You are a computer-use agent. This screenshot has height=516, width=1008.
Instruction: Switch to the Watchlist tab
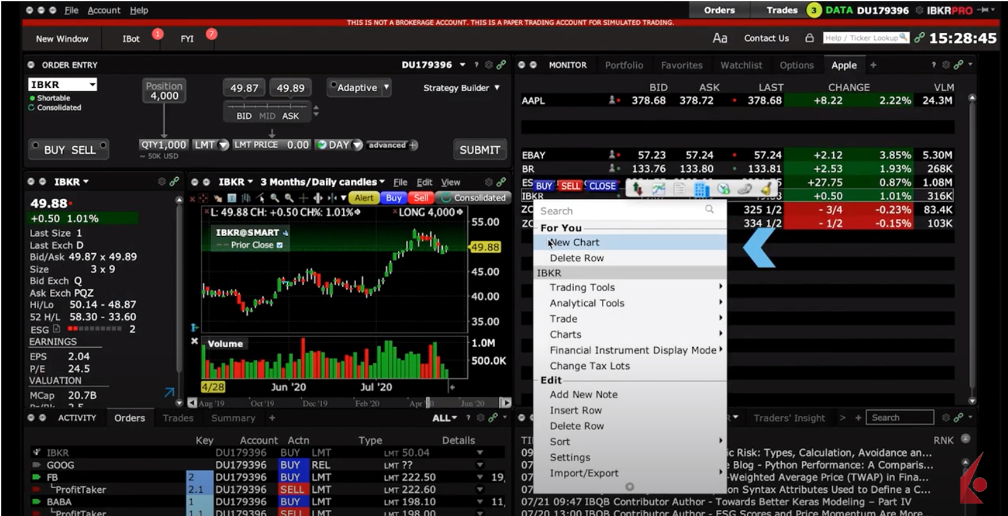(x=741, y=65)
